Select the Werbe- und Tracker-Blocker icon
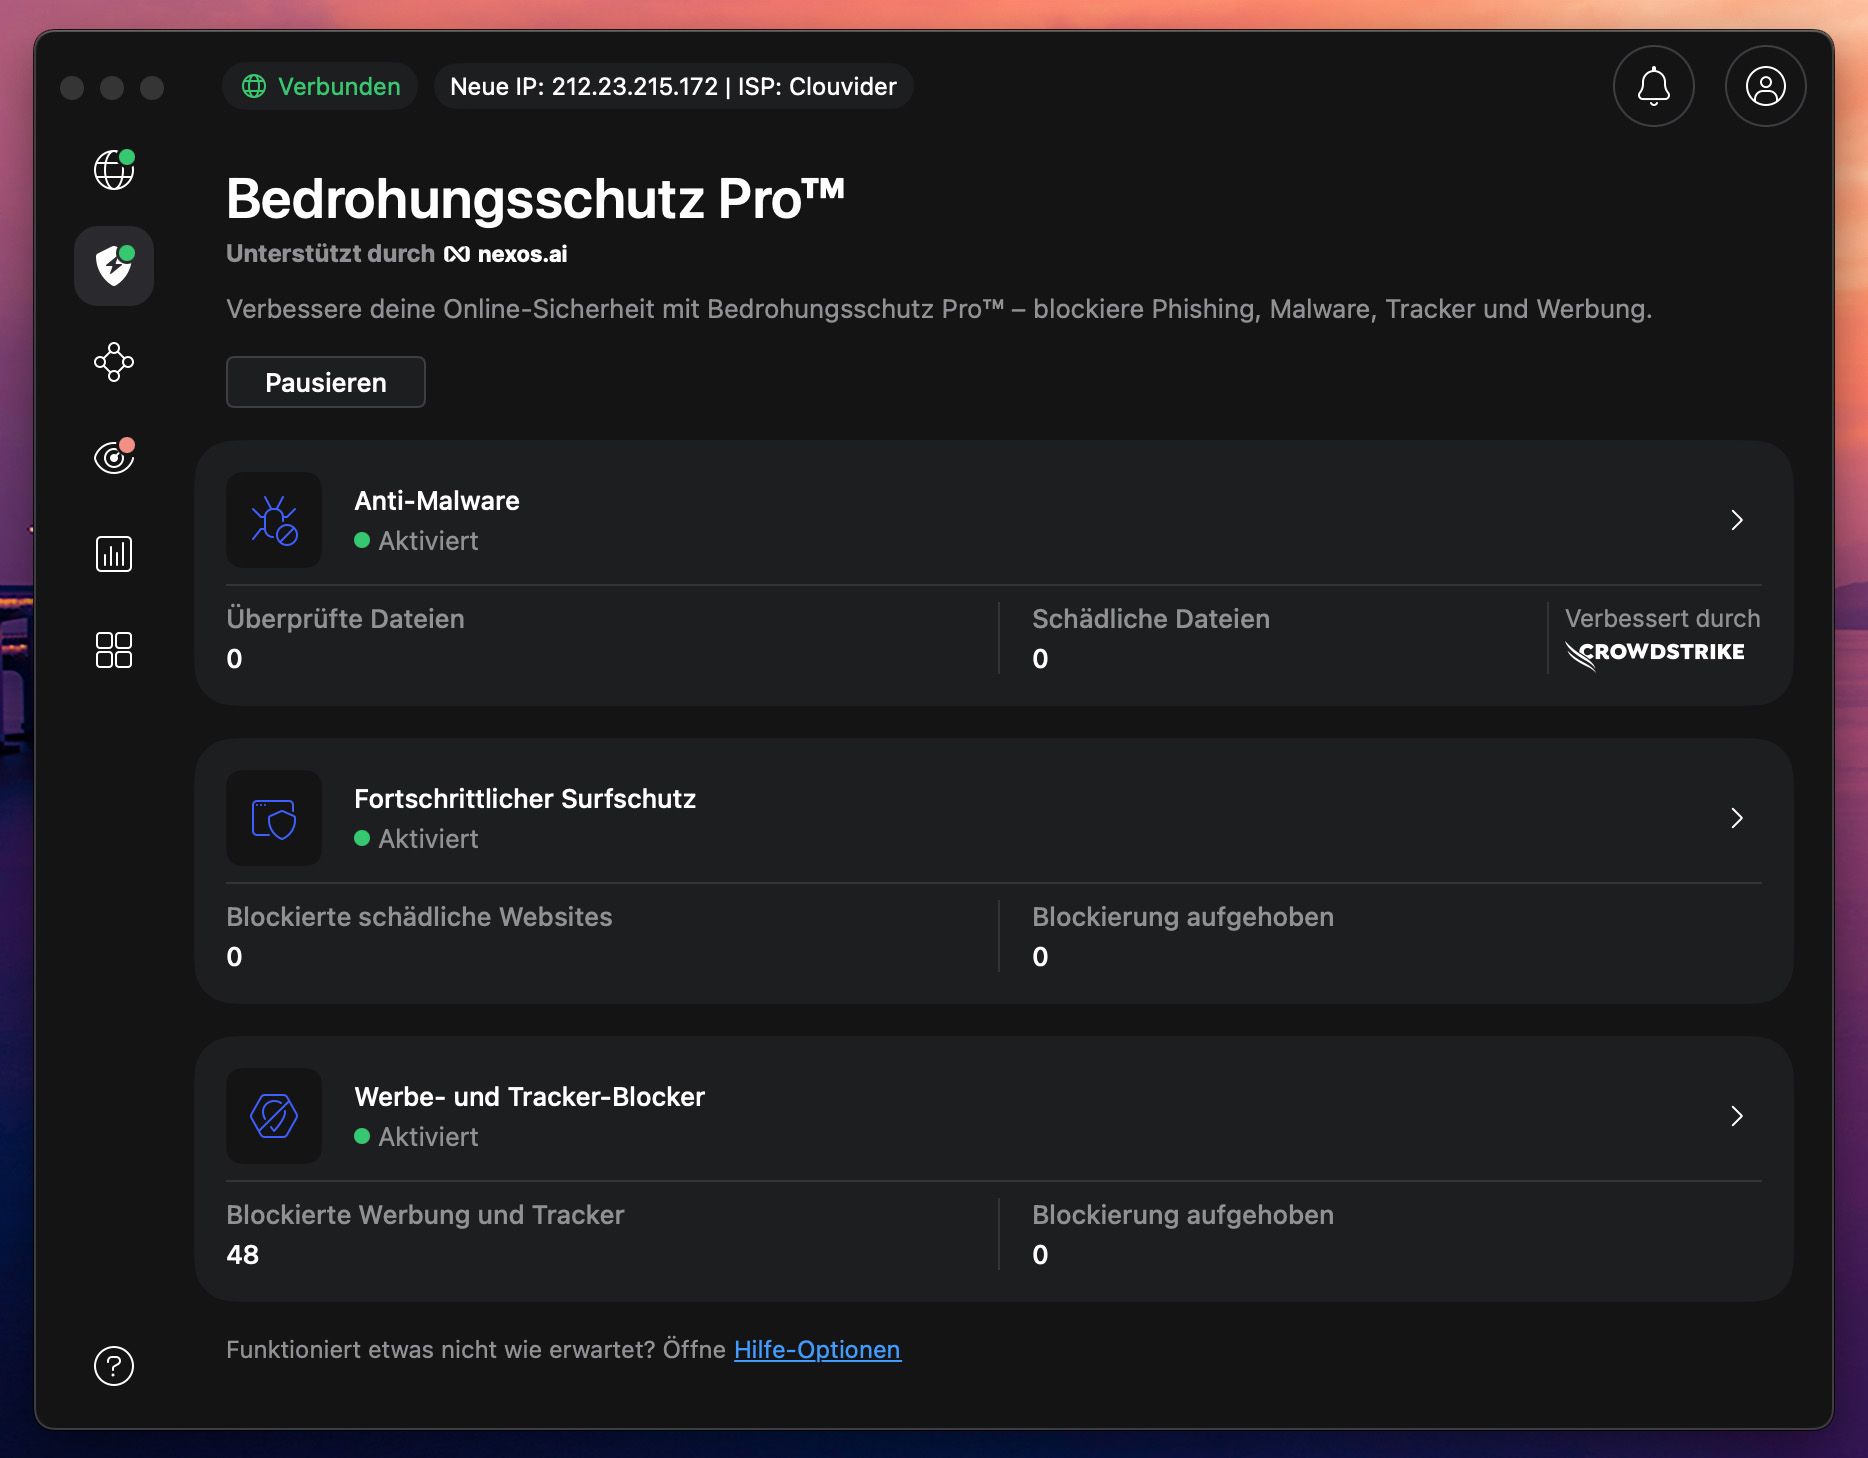This screenshot has height=1458, width=1868. pyautogui.click(x=273, y=1117)
